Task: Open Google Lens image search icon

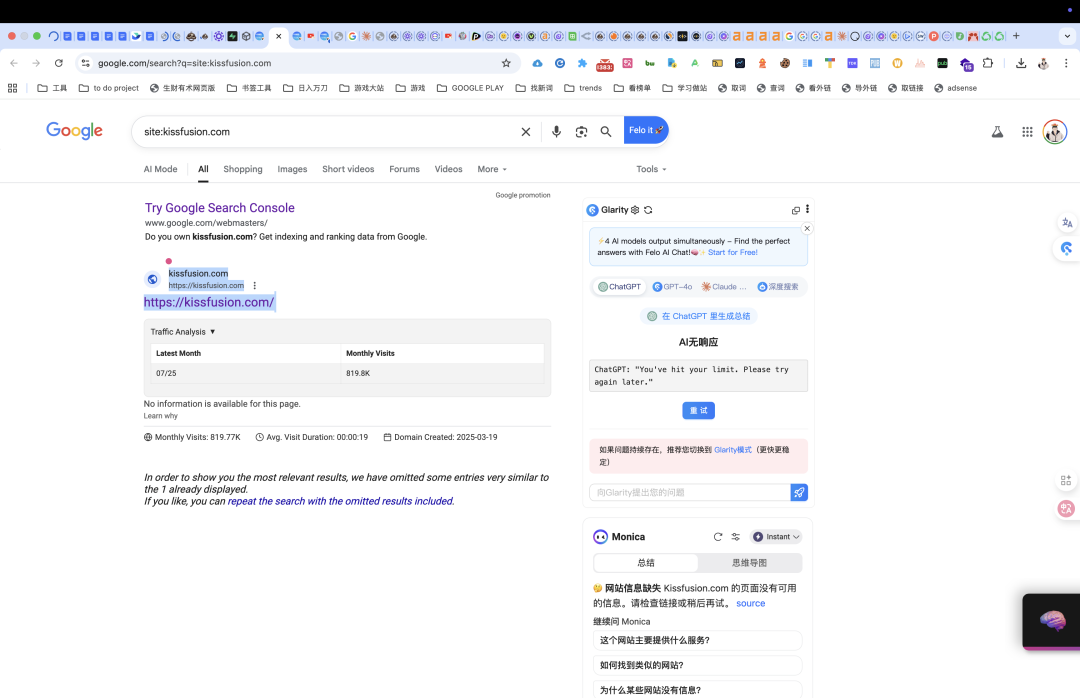Action: pos(581,132)
